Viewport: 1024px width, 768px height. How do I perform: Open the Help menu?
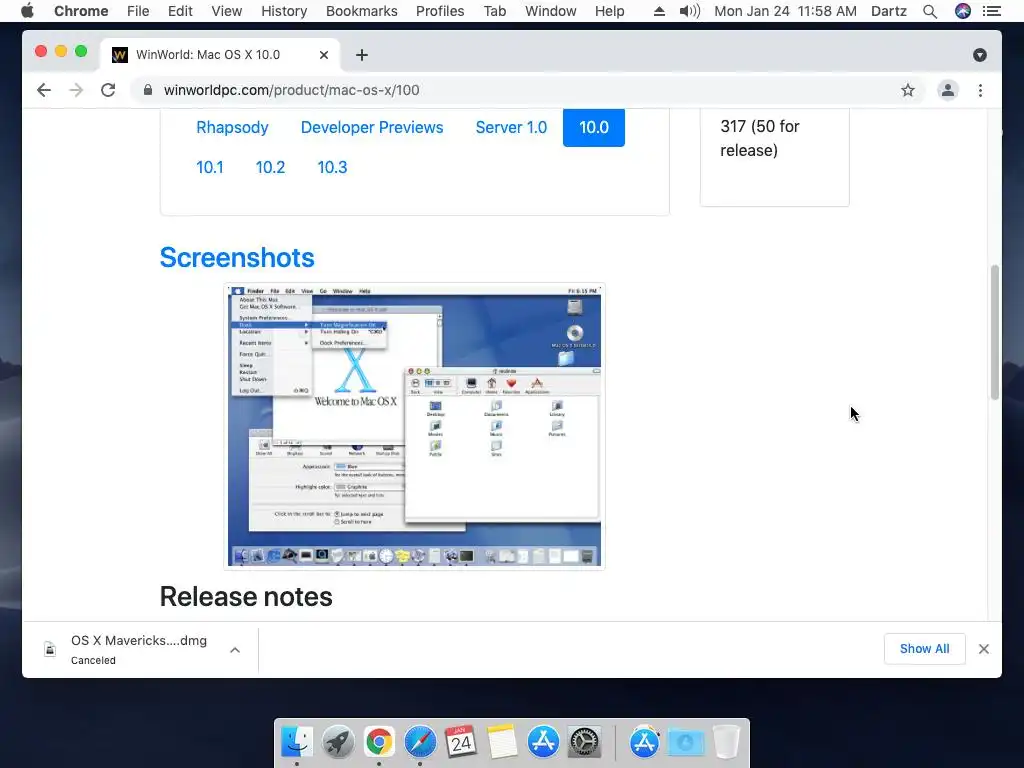(x=609, y=11)
